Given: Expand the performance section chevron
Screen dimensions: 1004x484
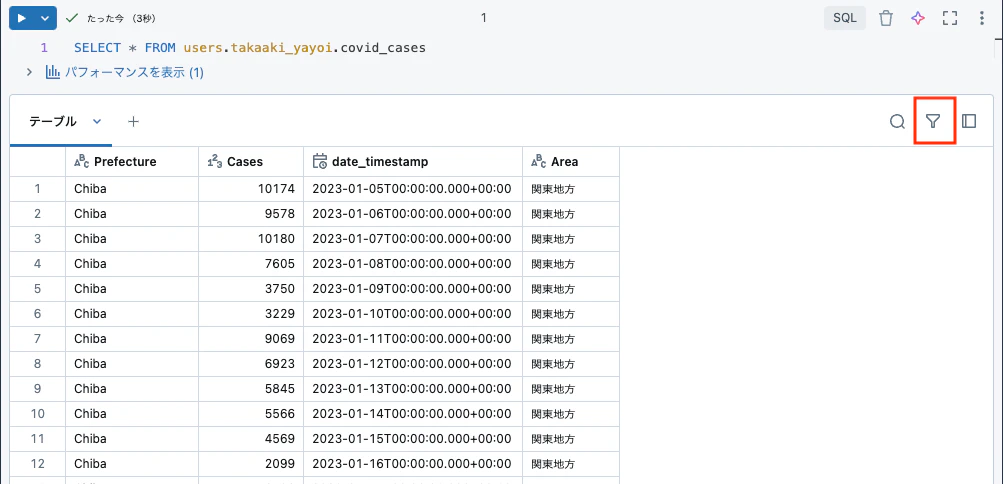Looking at the screenshot, I should (x=29, y=72).
